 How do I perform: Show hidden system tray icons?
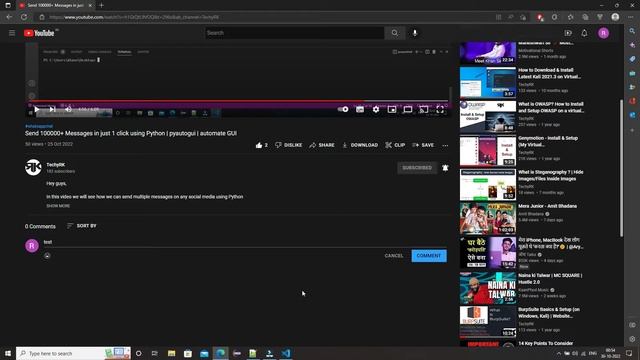pyautogui.click(x=558, y=353)
